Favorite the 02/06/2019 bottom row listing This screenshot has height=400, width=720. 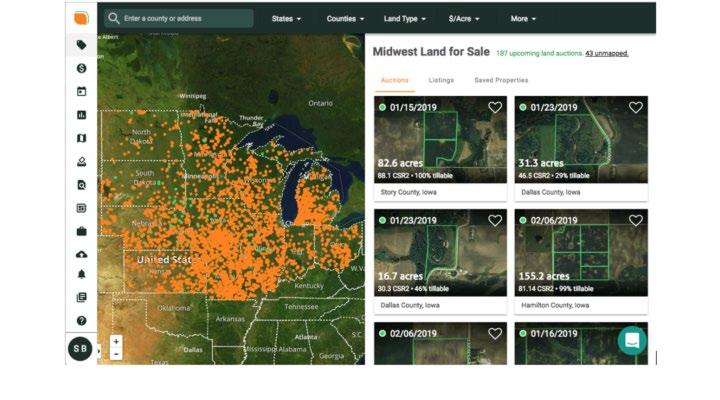[495, 333]
